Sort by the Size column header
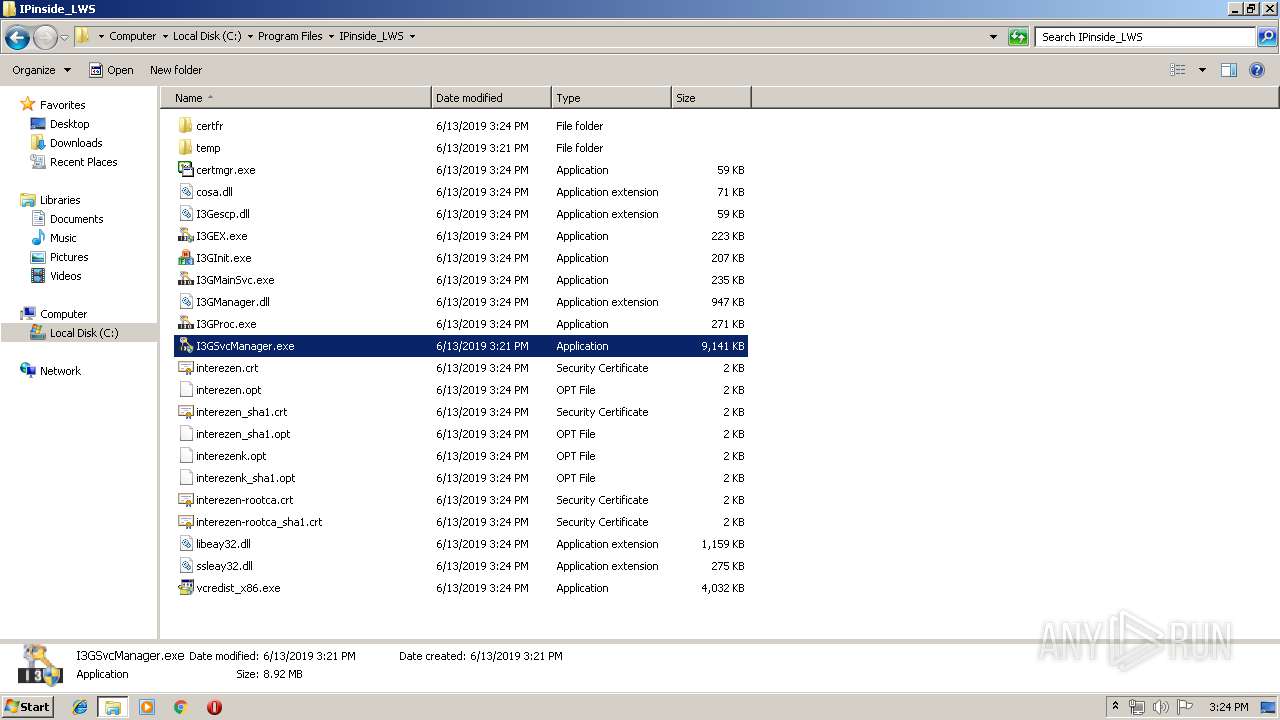 pyautogui.click(x=711, y=98)
